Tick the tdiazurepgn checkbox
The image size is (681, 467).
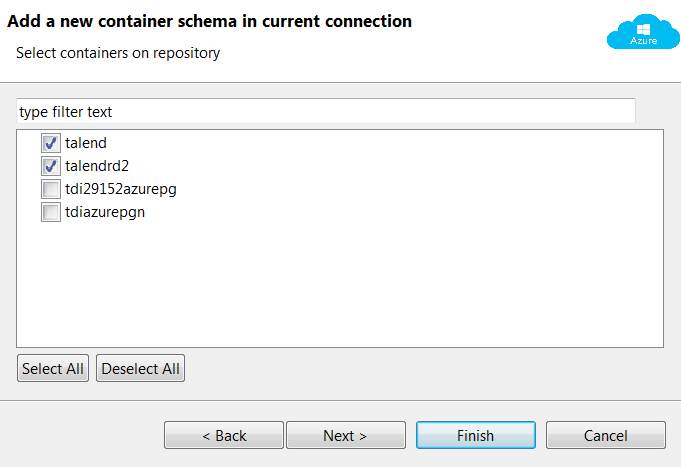coord(51,212)
